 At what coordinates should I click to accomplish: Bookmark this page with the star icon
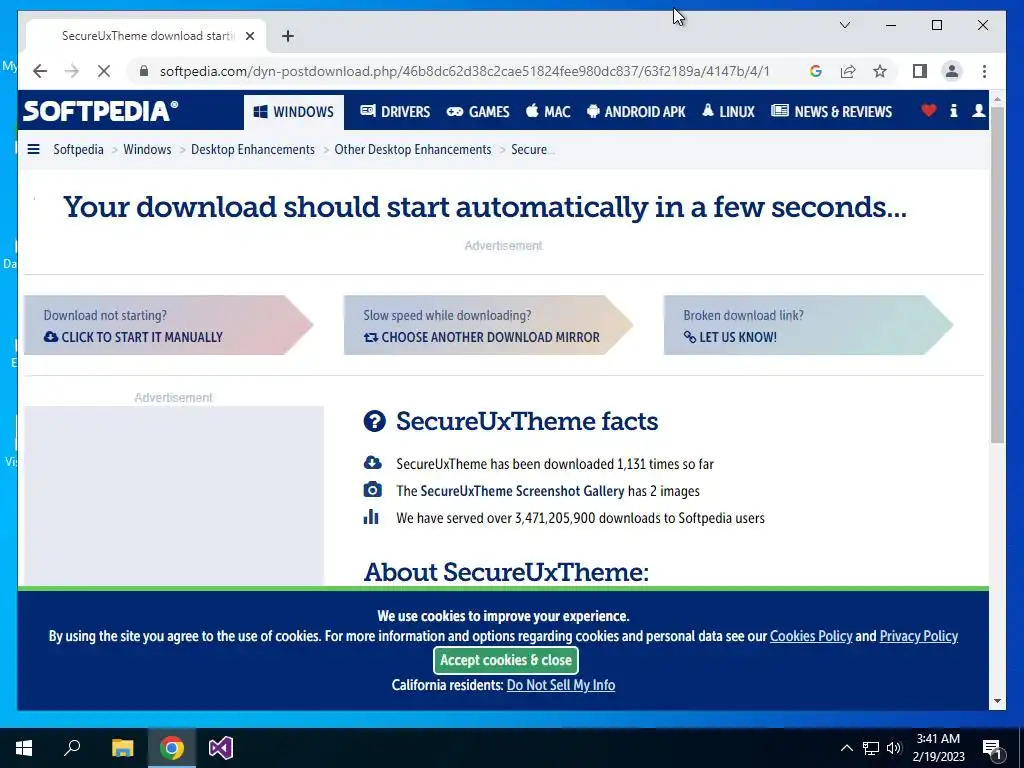click(x=880, y=71)
